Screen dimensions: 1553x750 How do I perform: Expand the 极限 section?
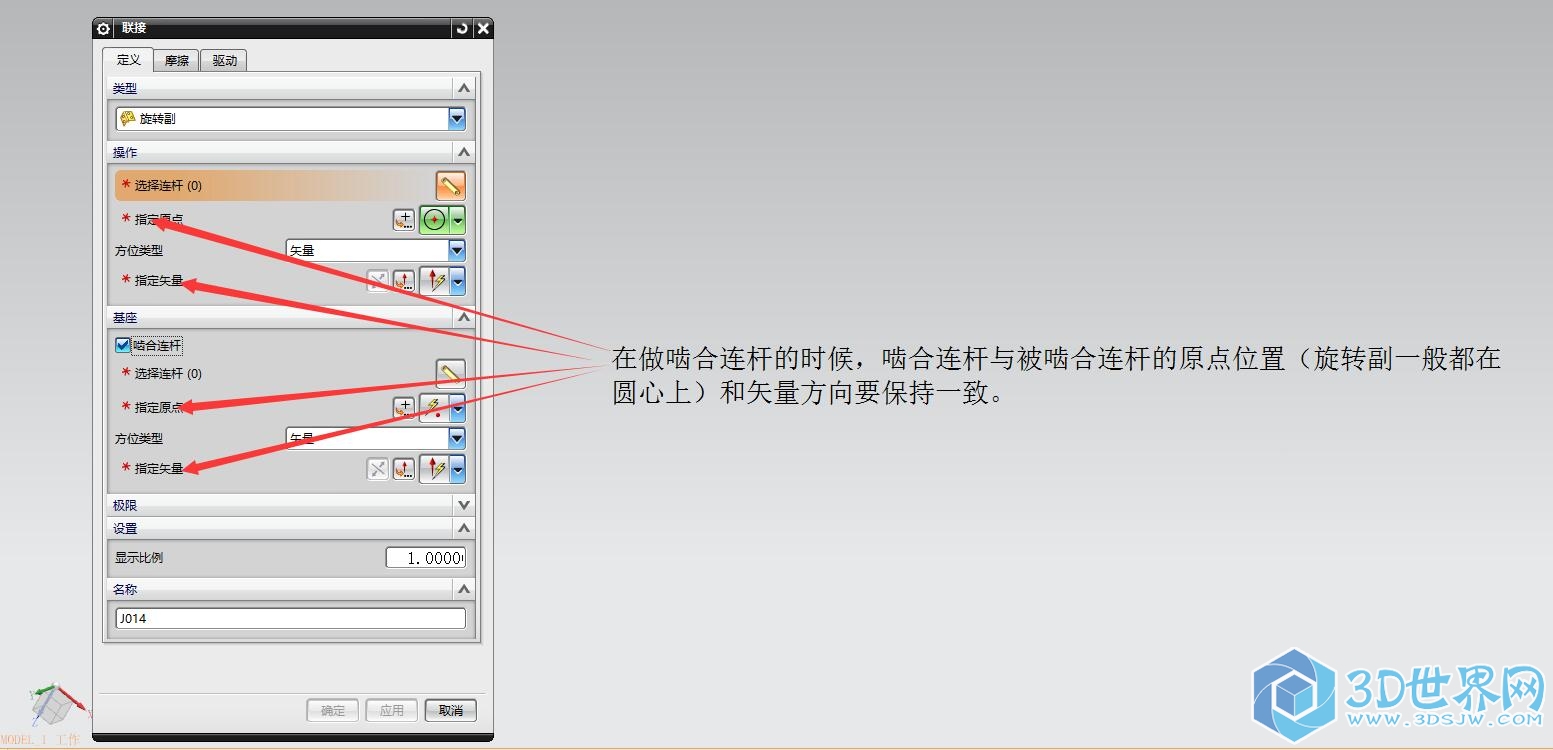tap(463, 505)
